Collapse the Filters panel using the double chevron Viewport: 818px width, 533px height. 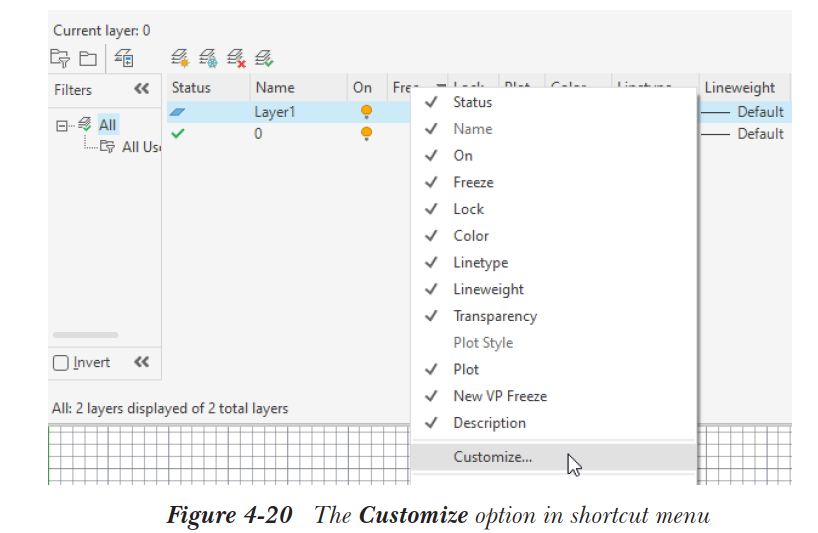[x=141, y=89]
